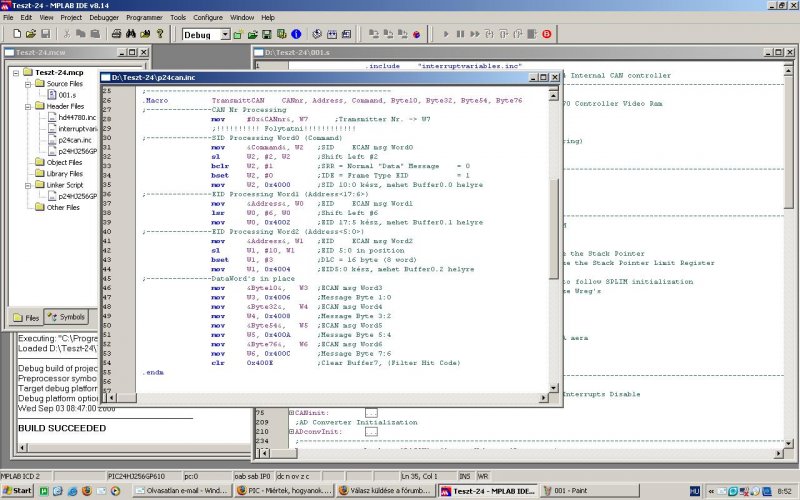The width and height of the screenshot is (800, 500).
Task: Click the debugger Halt pause icon
Action: click(x=460, y=34)
